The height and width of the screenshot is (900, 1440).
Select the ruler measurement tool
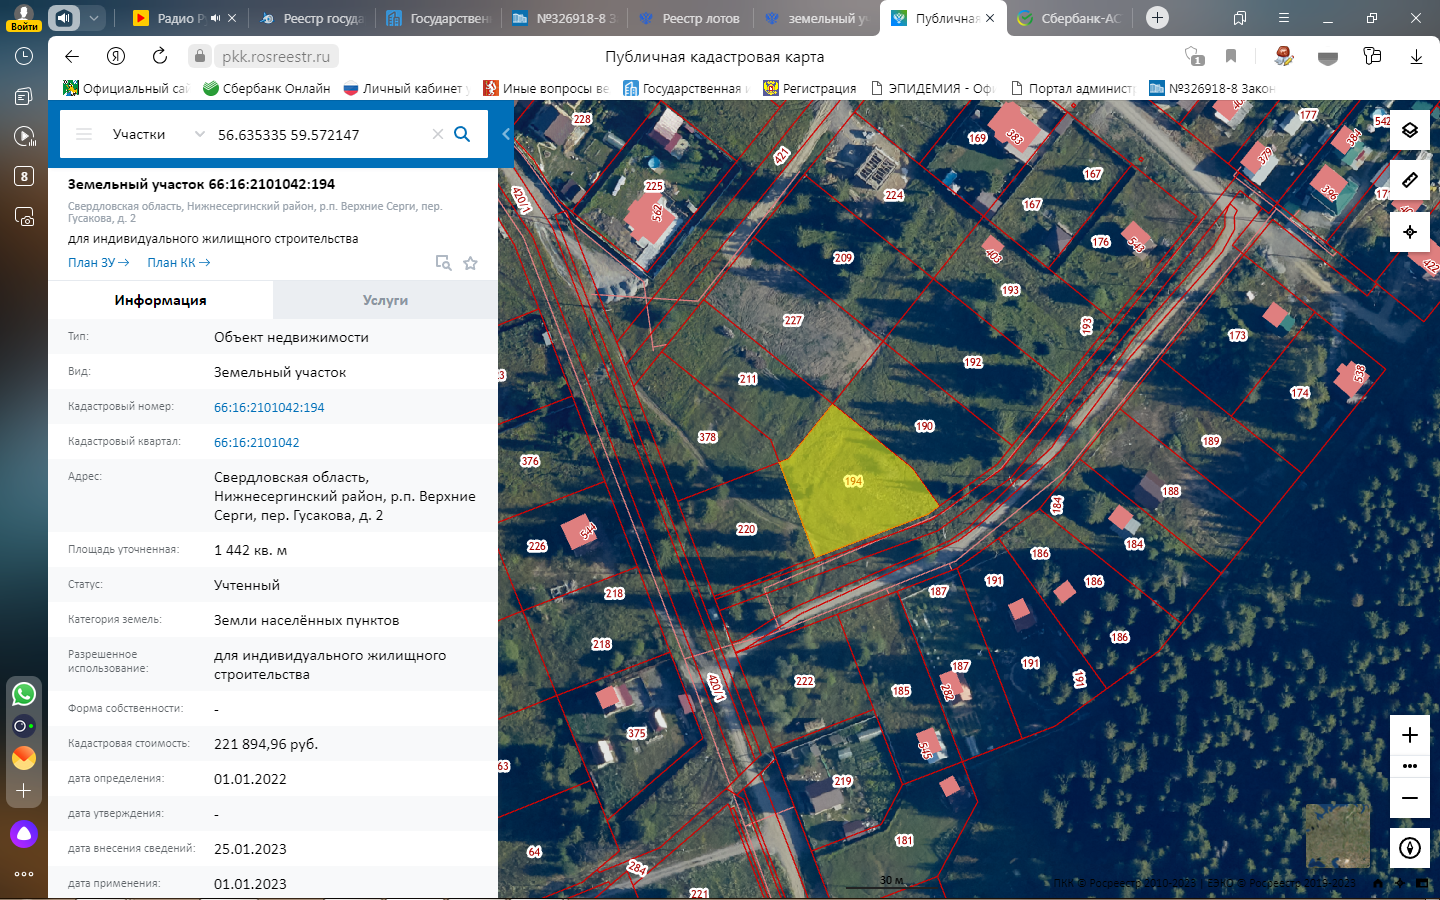pyautogui.click(x=1409, y=180)
